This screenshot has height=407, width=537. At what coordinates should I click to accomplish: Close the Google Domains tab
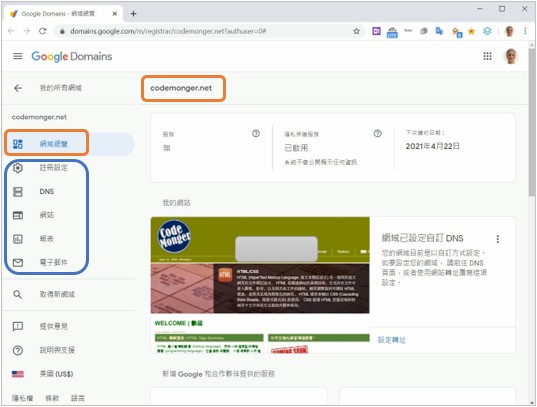pyautogui.click(x=115, y=14)
